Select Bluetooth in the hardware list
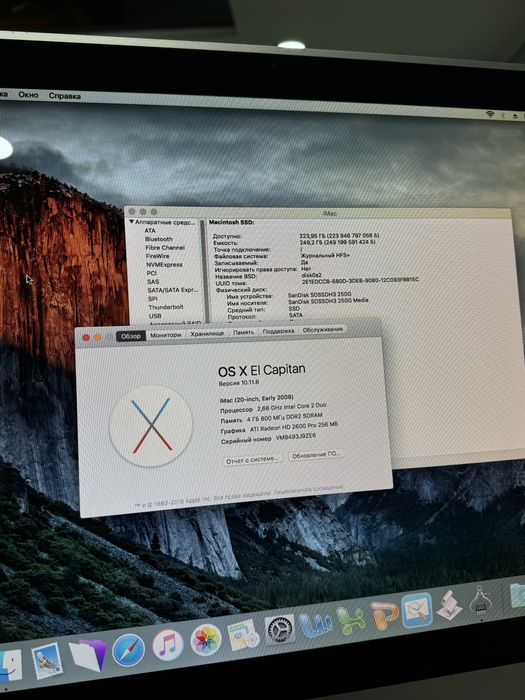525x700 pixels. point(158,239)
